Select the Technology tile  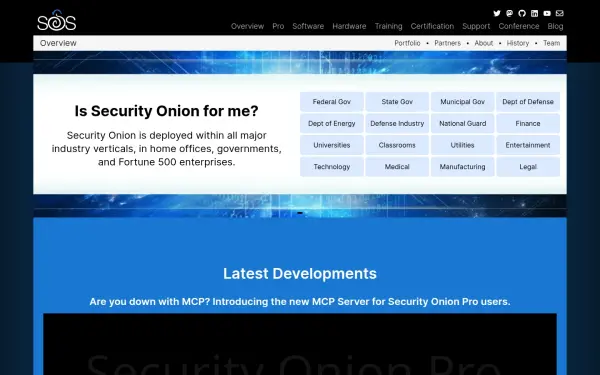pyautogui.click(x=332, y=167)
